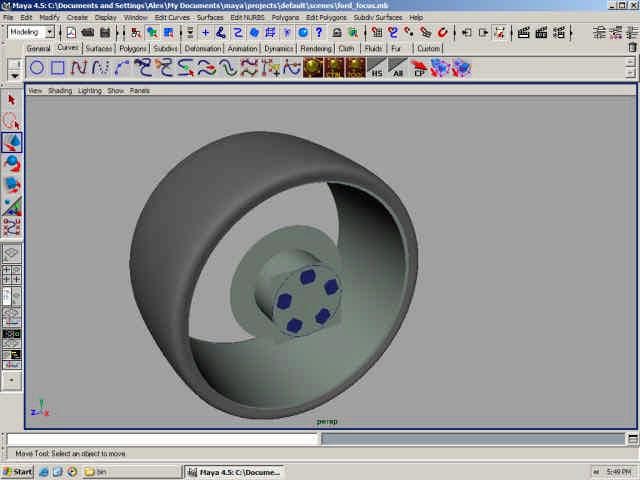Image resolution: width=640 pixels, height=480 pixels.
Task: Open the Panels menu in viewport
Action: coord(140,90)
